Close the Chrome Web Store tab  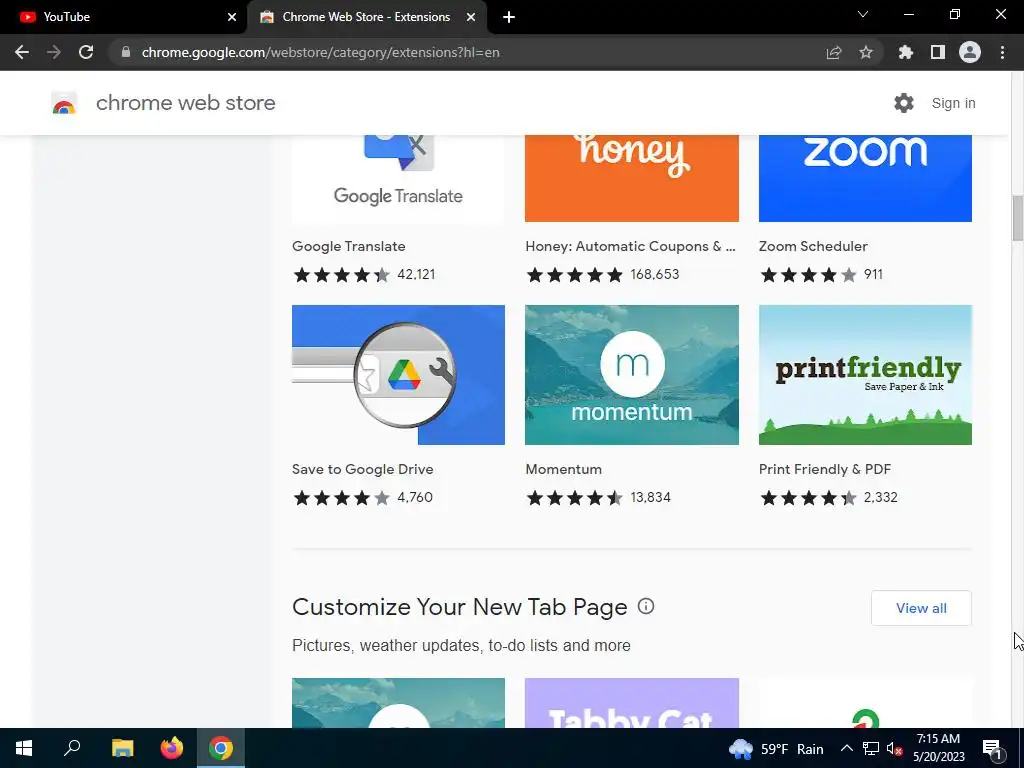point(471,17)
